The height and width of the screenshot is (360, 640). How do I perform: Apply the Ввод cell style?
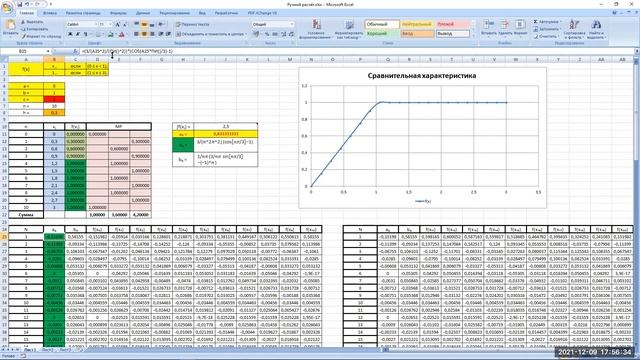click(x=417, y=34)
